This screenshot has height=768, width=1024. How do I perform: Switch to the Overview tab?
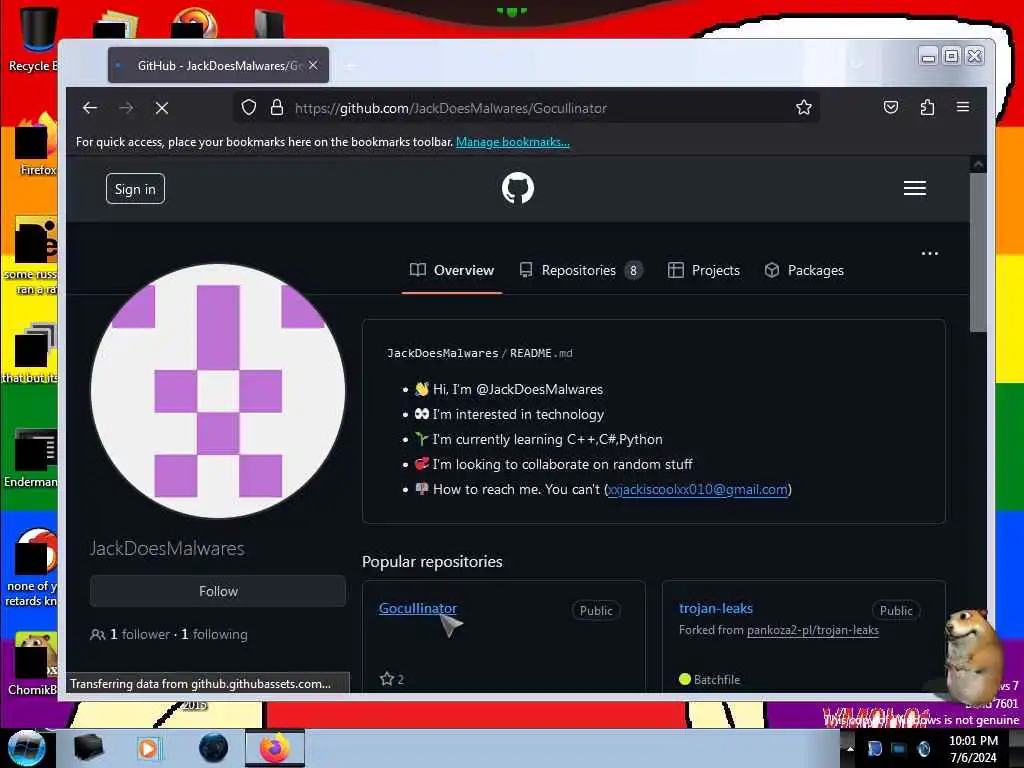[x=452, y=270]
